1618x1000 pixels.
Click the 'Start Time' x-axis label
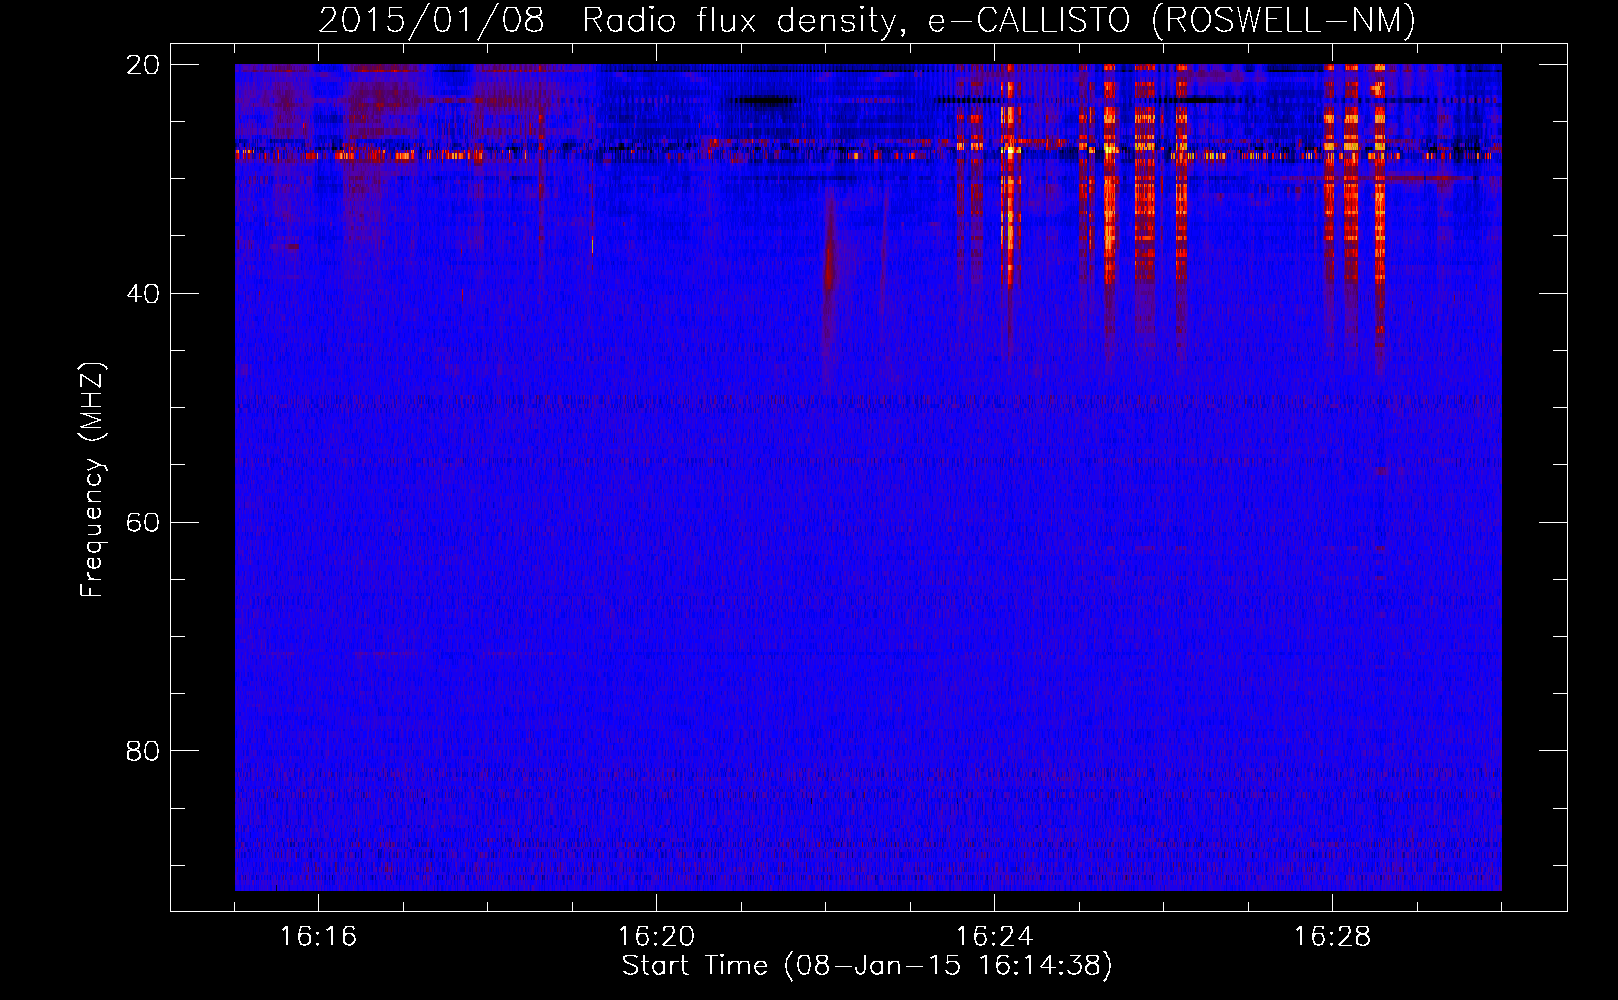[x=694, y=965]
